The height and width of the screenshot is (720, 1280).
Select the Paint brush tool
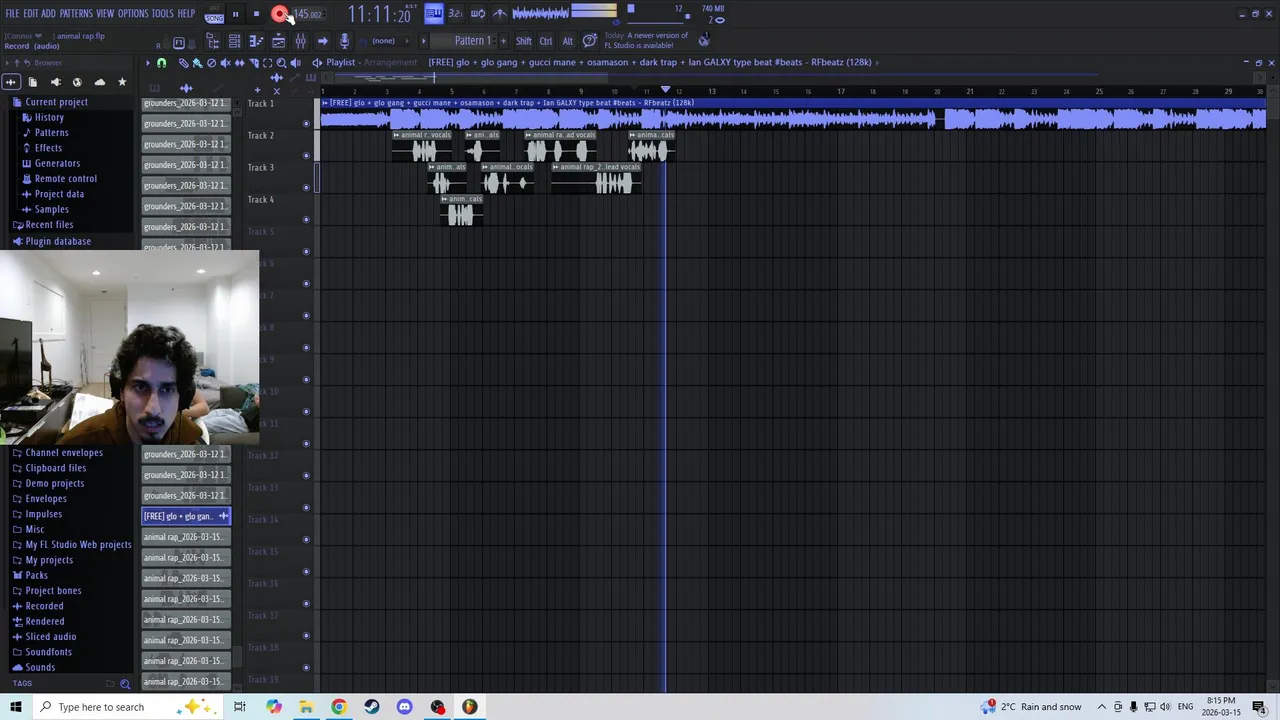pos(197,63)
